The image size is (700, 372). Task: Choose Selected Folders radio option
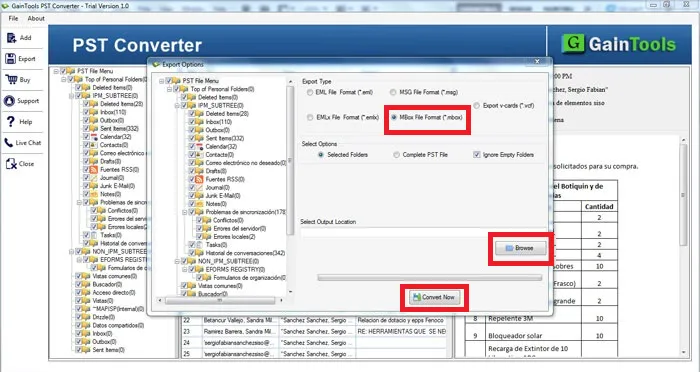tap(321, 155)
